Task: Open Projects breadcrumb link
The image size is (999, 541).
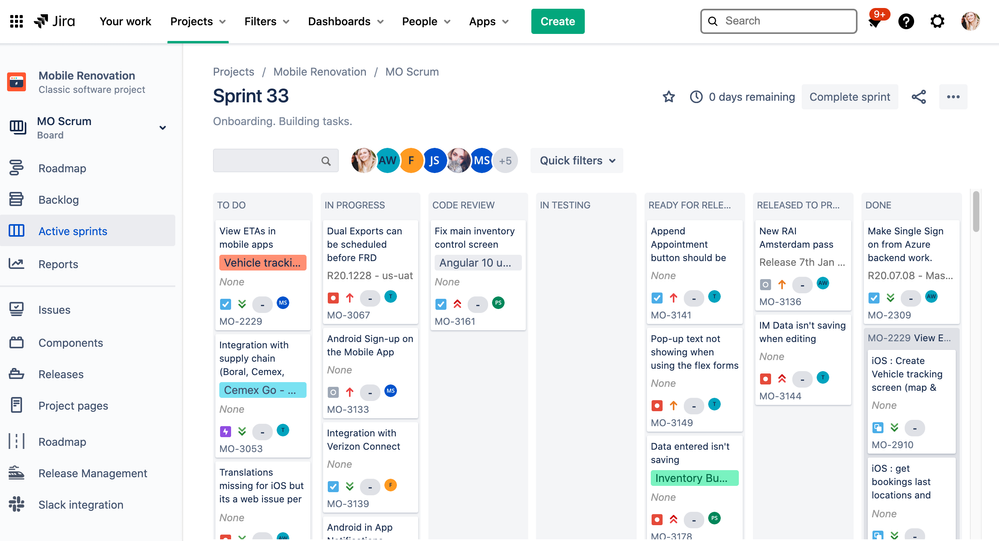Action: click(233, 72)
